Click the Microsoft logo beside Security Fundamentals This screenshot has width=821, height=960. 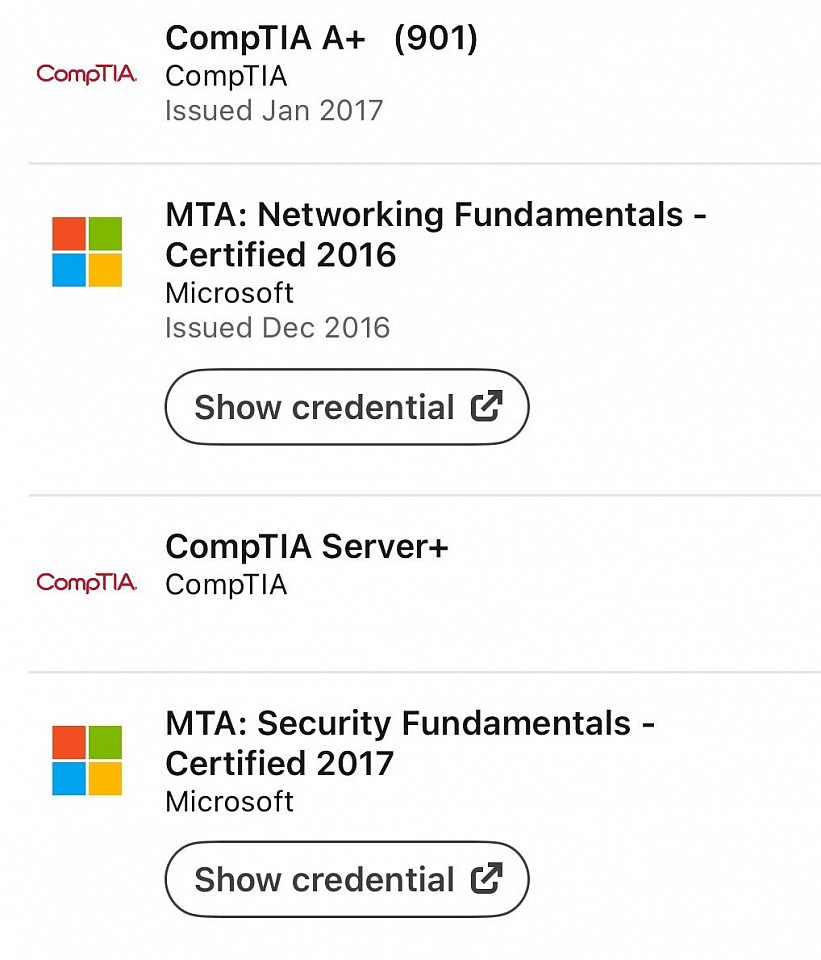pos(87,760)
